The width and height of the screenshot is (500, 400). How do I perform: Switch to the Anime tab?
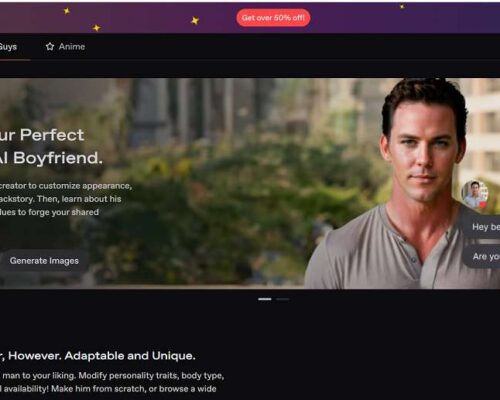(65, 46)
